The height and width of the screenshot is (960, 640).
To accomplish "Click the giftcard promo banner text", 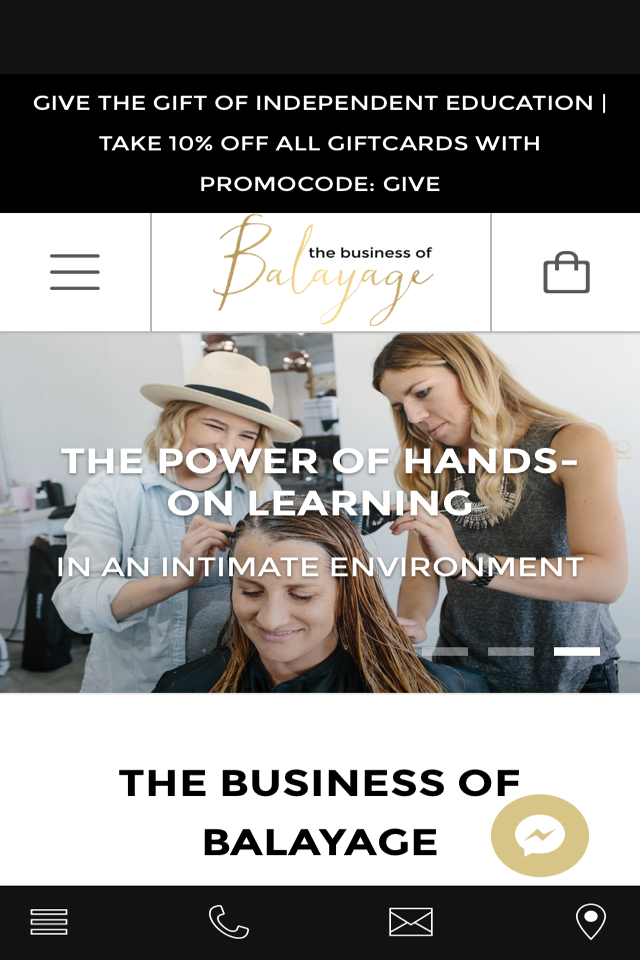I will pos(320,143).
